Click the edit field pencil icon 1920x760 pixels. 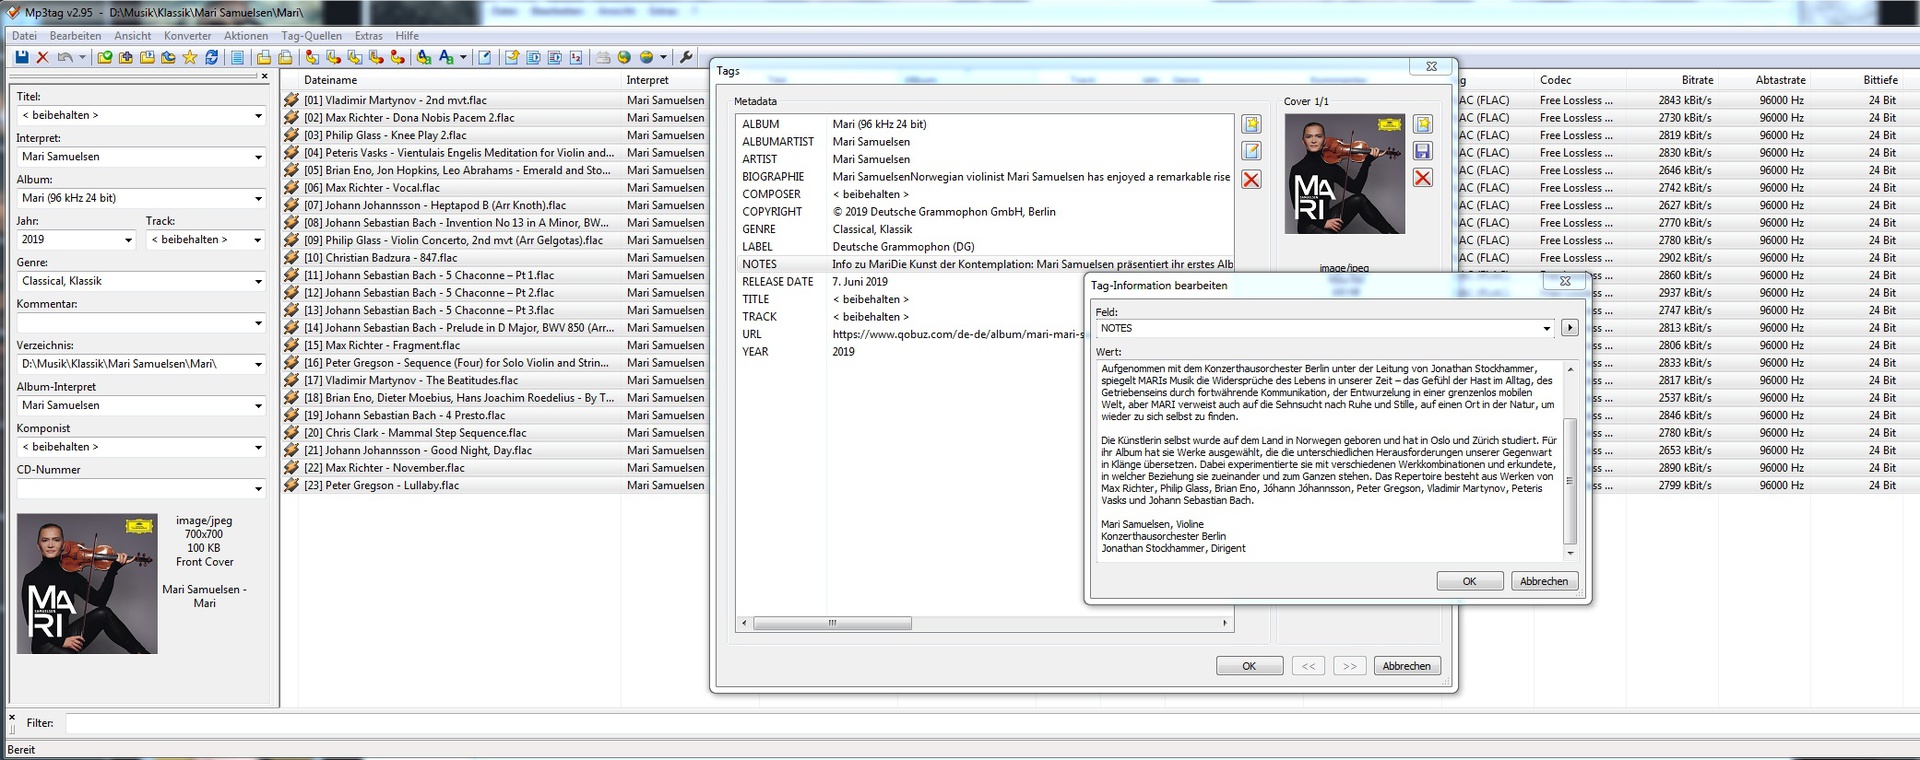pyautogui.click(x=1251, y=152)
